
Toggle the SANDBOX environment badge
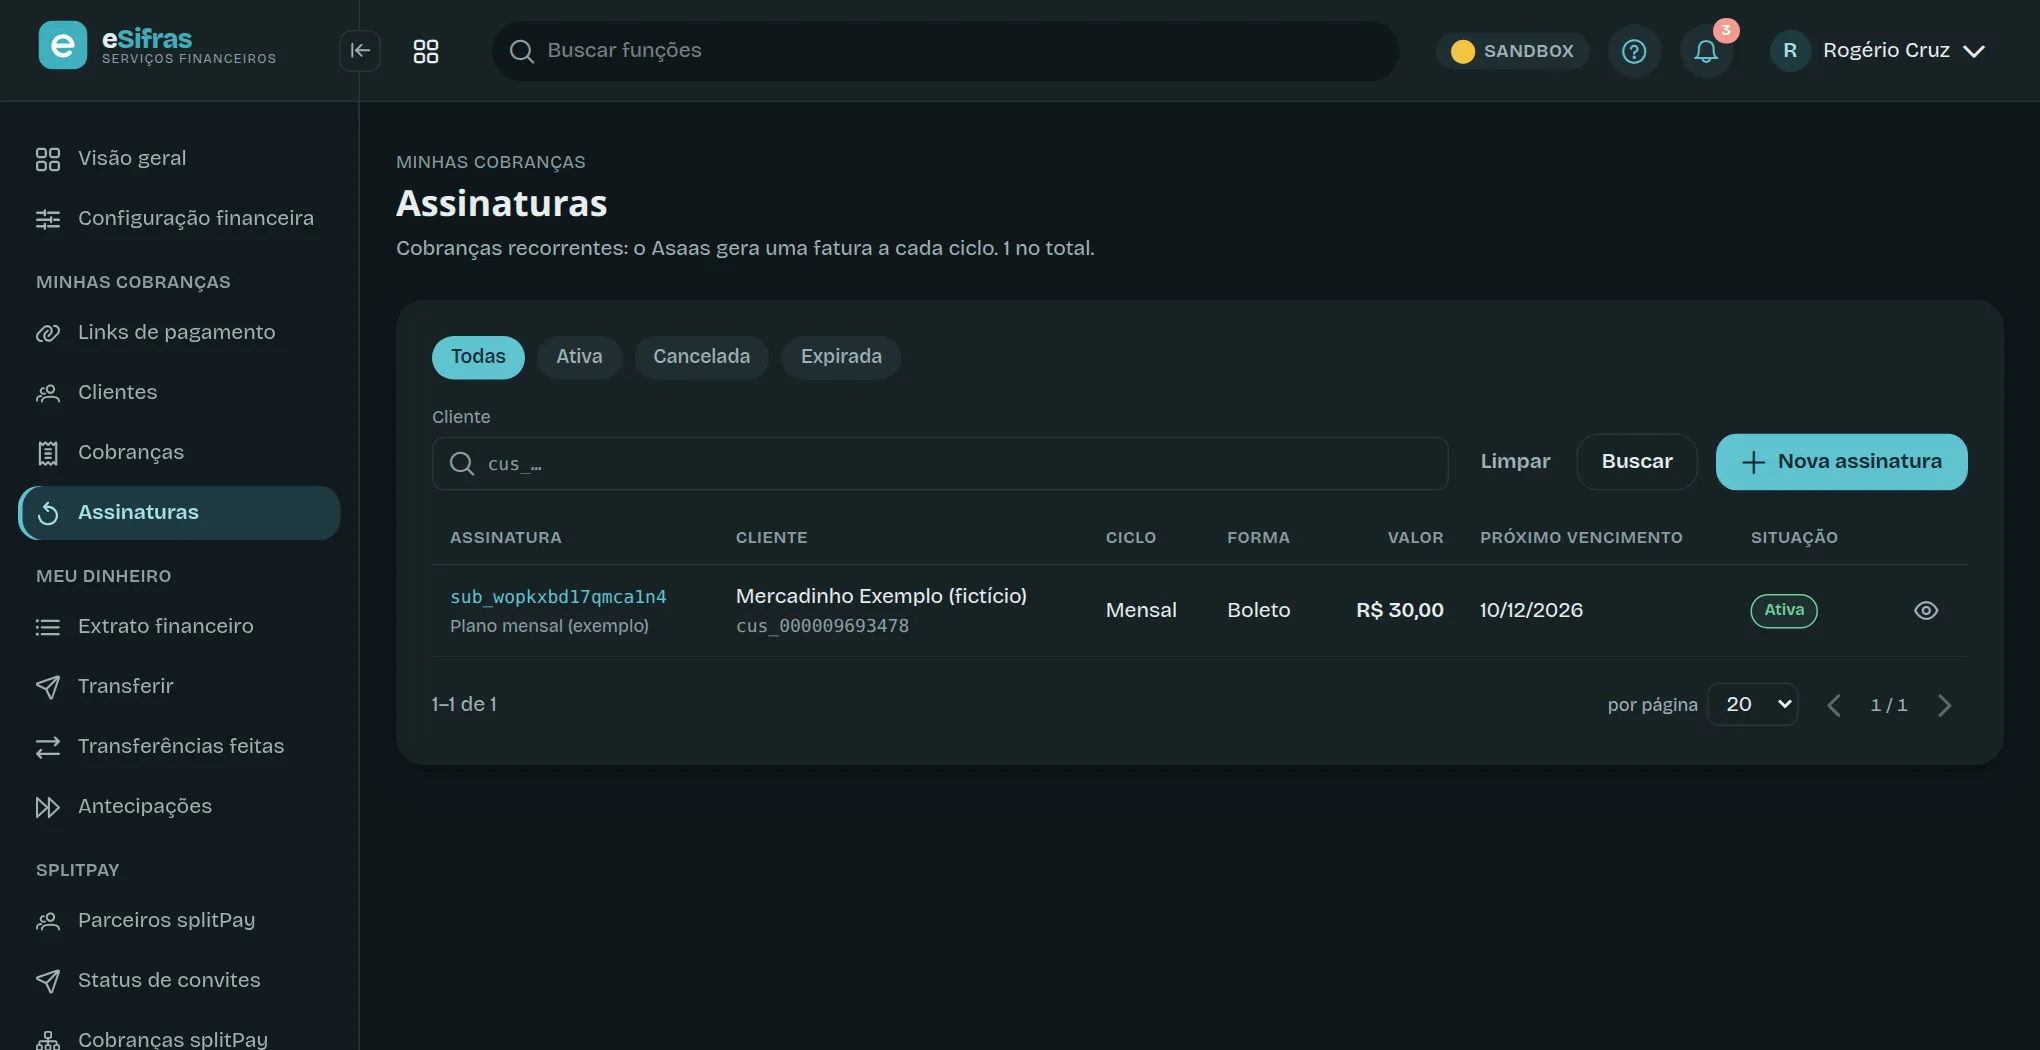pyautogui.click(x=1513, y=51)
